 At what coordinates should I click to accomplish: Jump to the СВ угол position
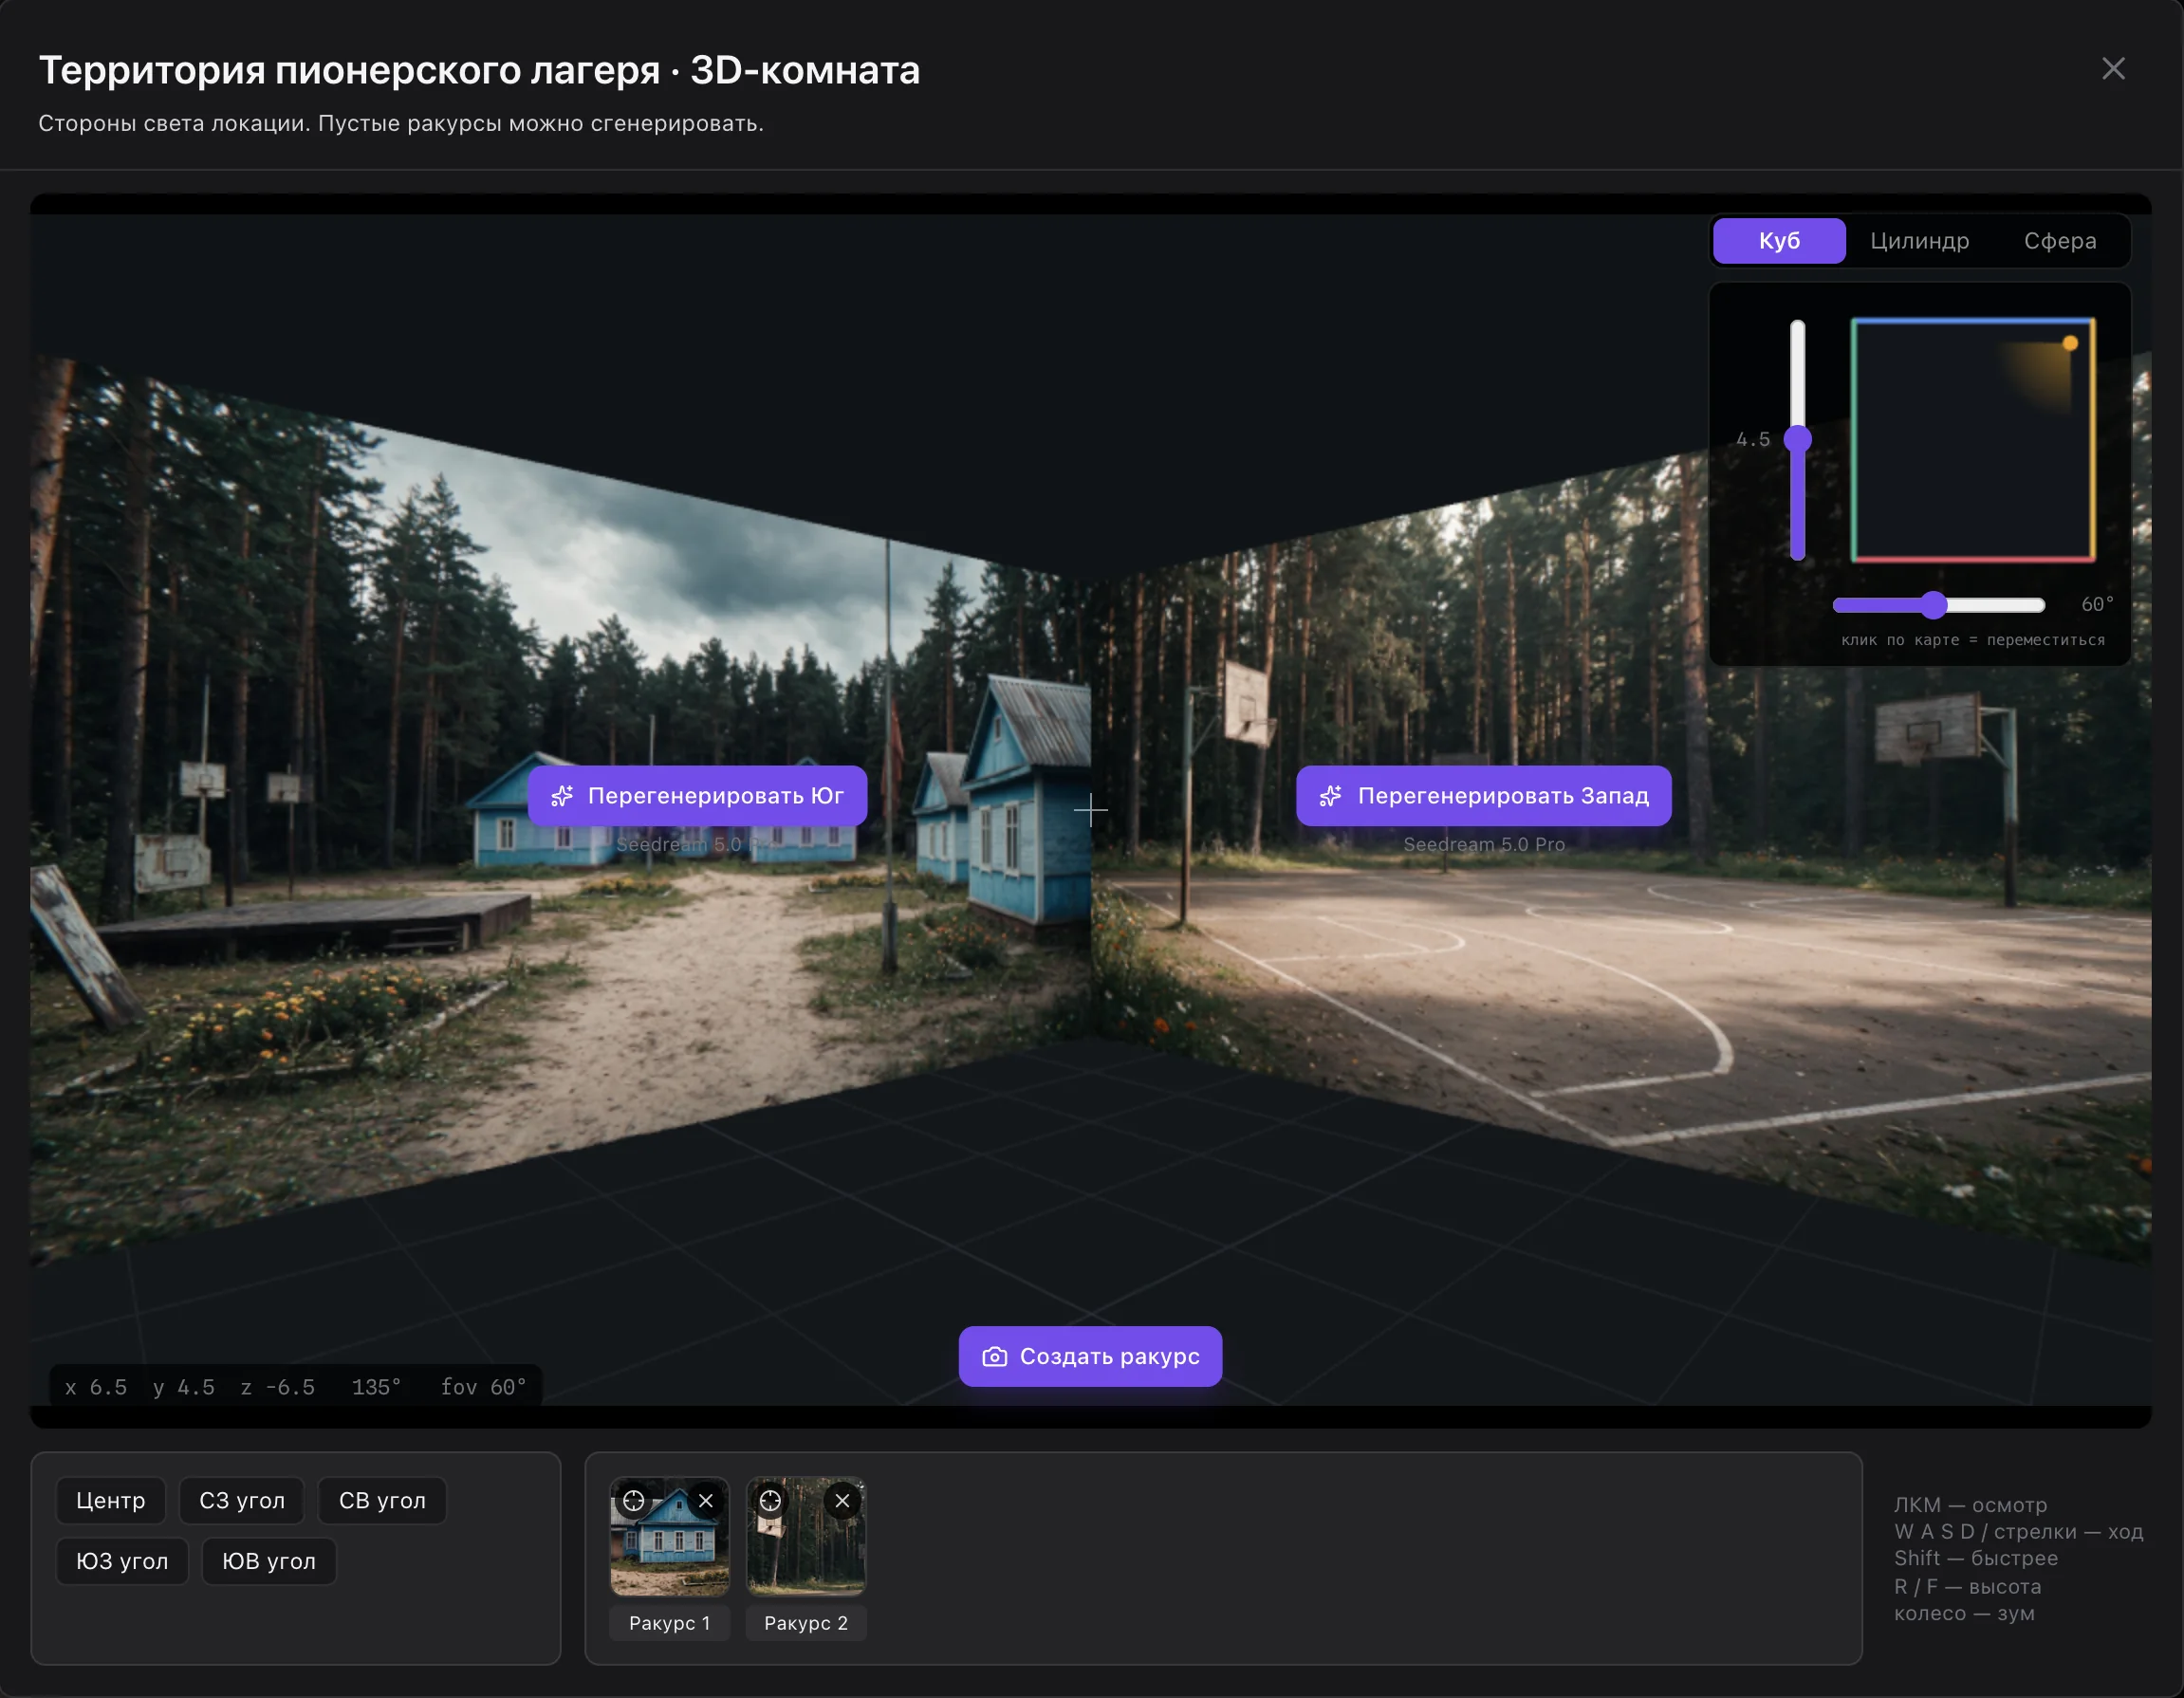pyautogui.click(x=382, y=1500)
